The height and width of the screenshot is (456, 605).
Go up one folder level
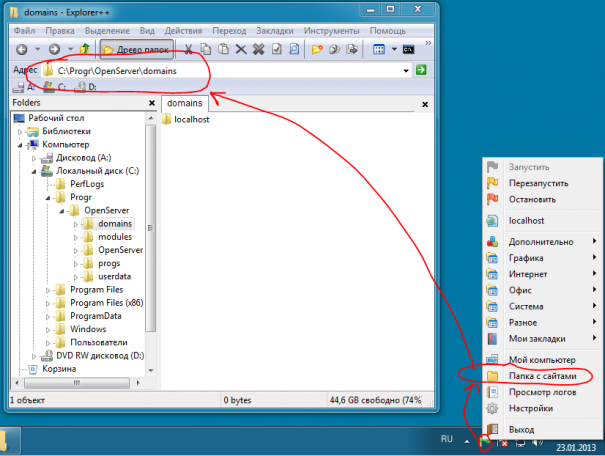click(85, 49)
